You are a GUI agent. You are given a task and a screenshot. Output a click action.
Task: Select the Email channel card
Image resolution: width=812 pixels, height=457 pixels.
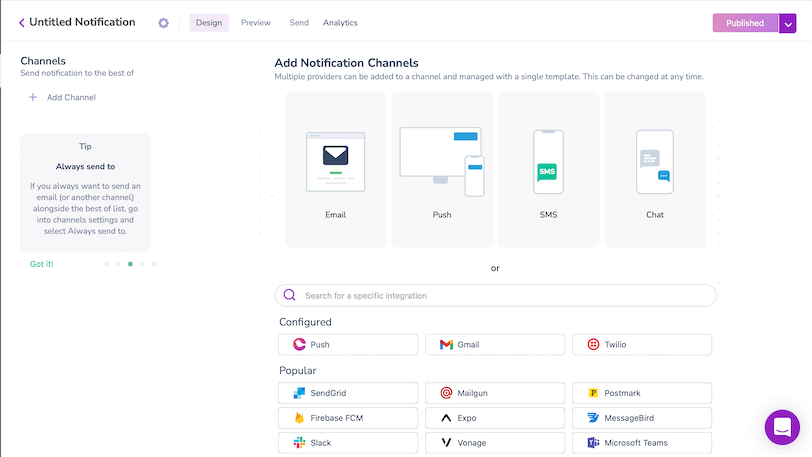tap(335, 169)
